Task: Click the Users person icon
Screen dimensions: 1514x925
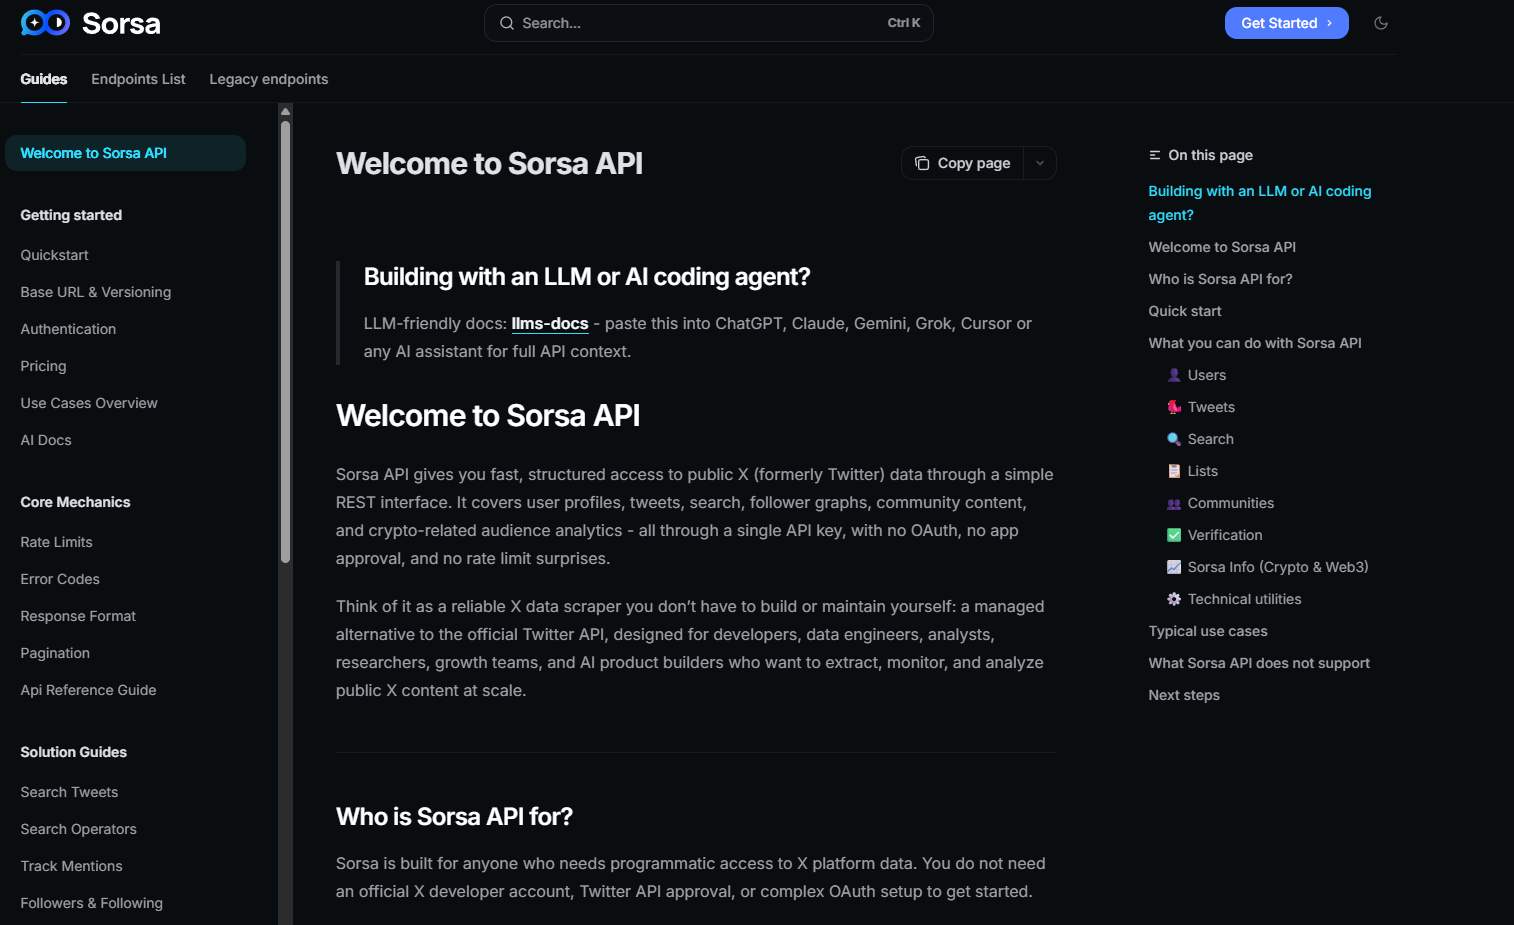Action: [1174, 375]
